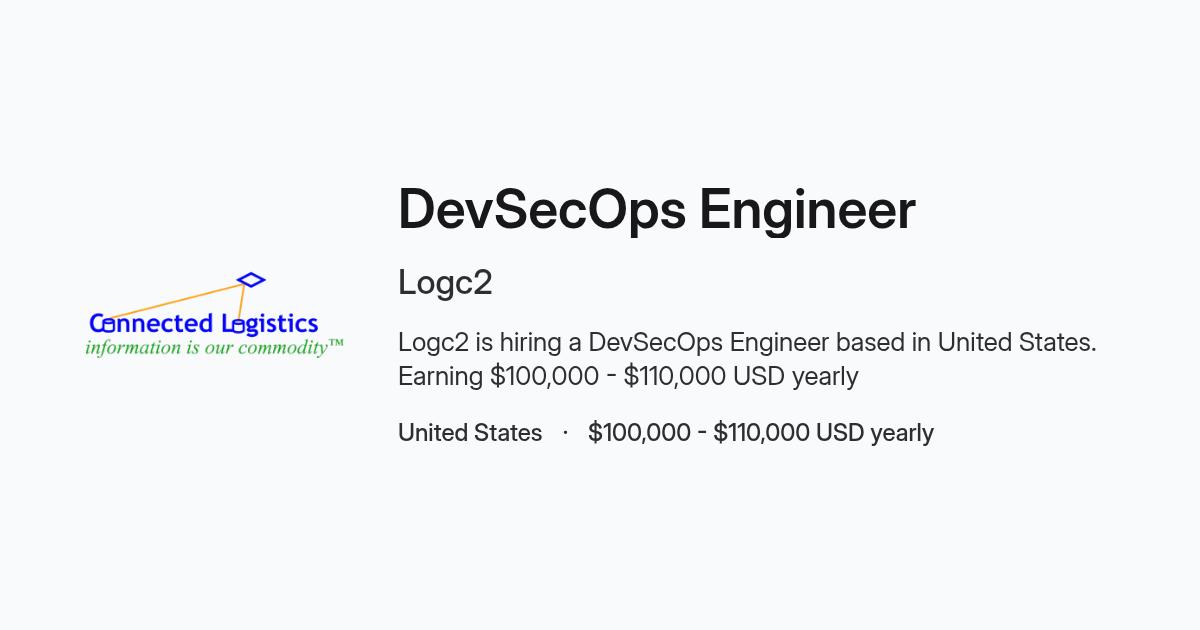Image resolution: width=1200 pixels, height=630 pixels.
Task: Click the green 'information is our commodity' tagline
Action: coord(207,348)
